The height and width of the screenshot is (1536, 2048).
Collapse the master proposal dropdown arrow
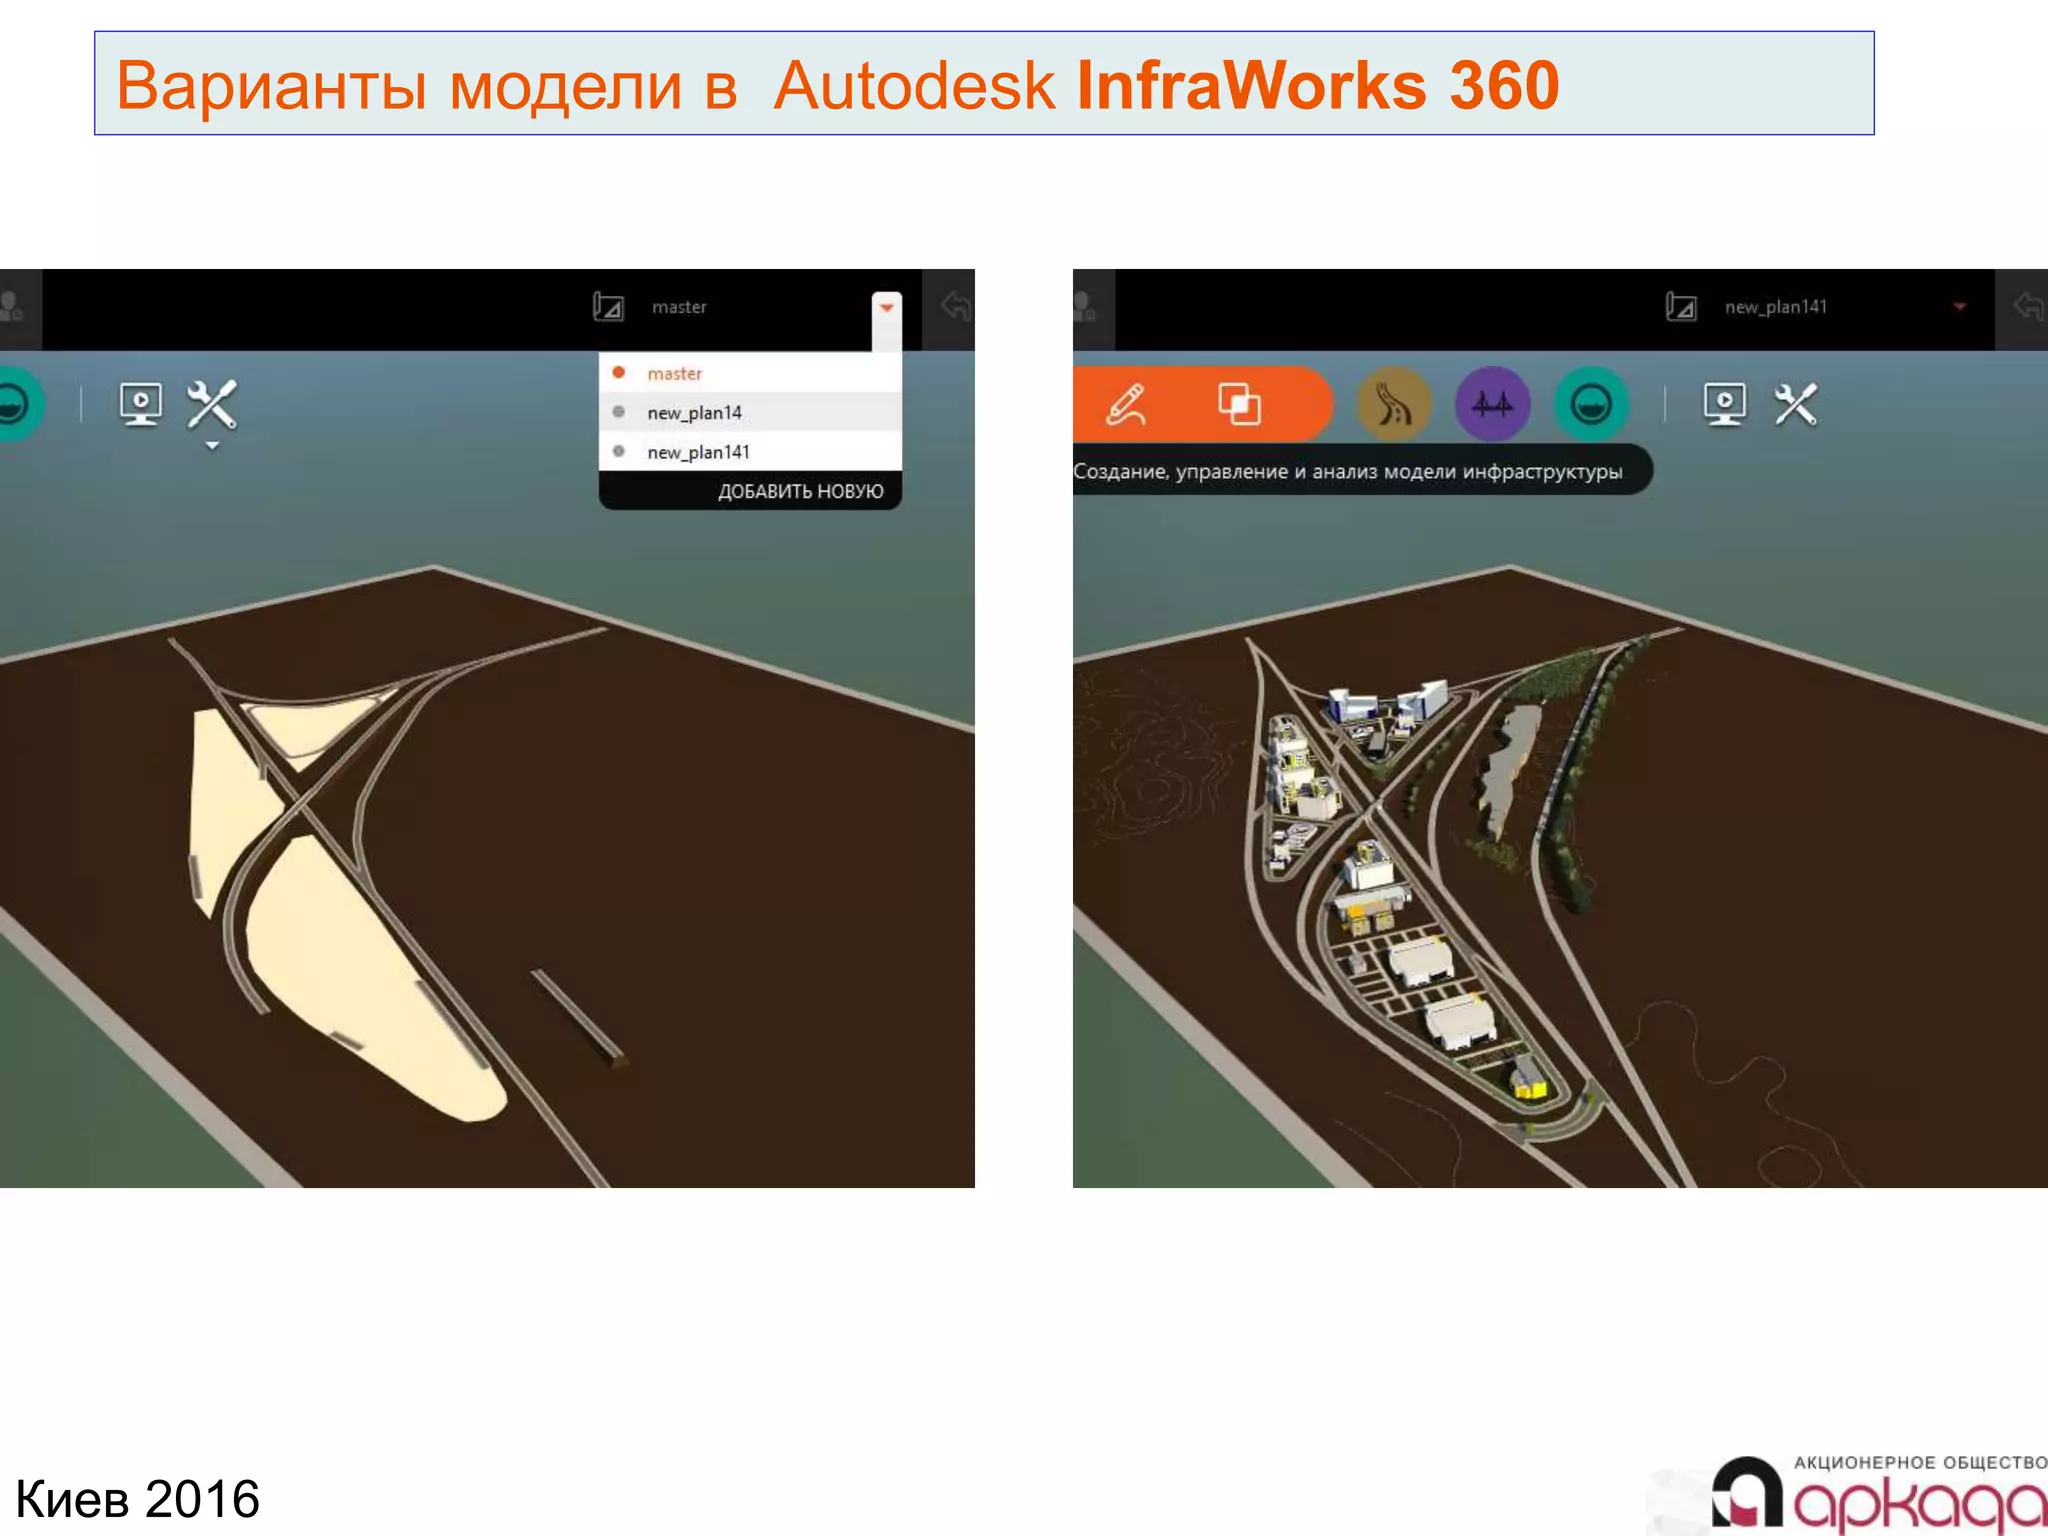pyautogui.click(x=886, y=308)
